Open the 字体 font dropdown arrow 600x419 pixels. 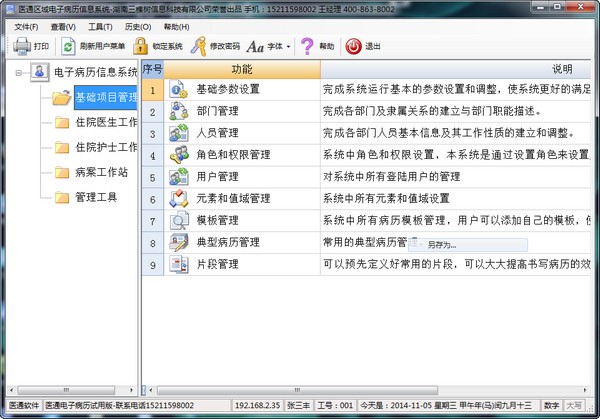tap(288, 46)
